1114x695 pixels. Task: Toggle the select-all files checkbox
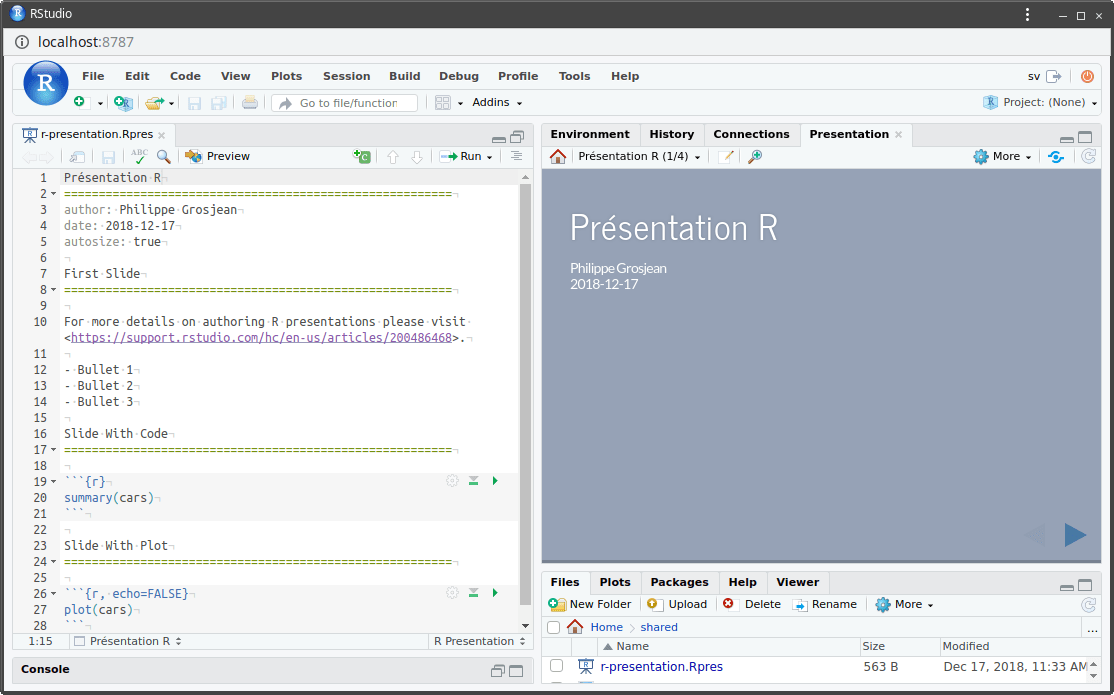click(x=553, y=627)
